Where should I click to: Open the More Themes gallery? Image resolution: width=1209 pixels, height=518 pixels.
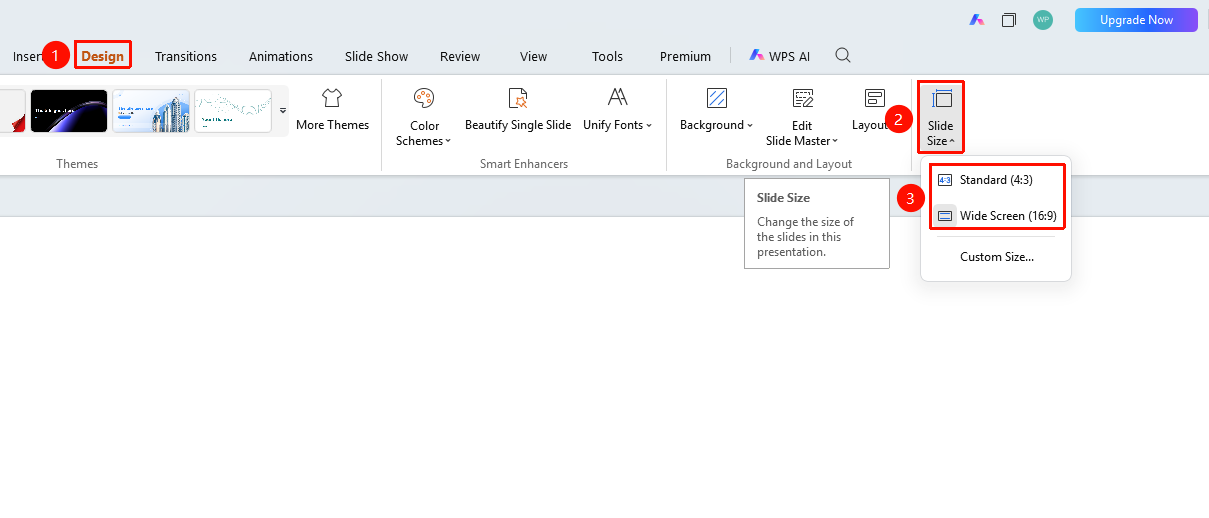click(x=332, y=109)
